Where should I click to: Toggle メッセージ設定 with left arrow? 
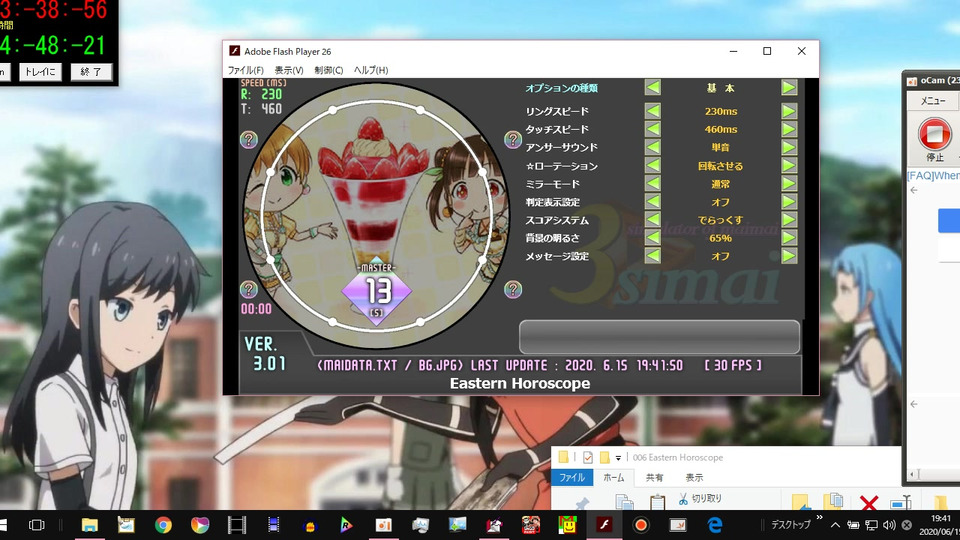tap(653, 256)
